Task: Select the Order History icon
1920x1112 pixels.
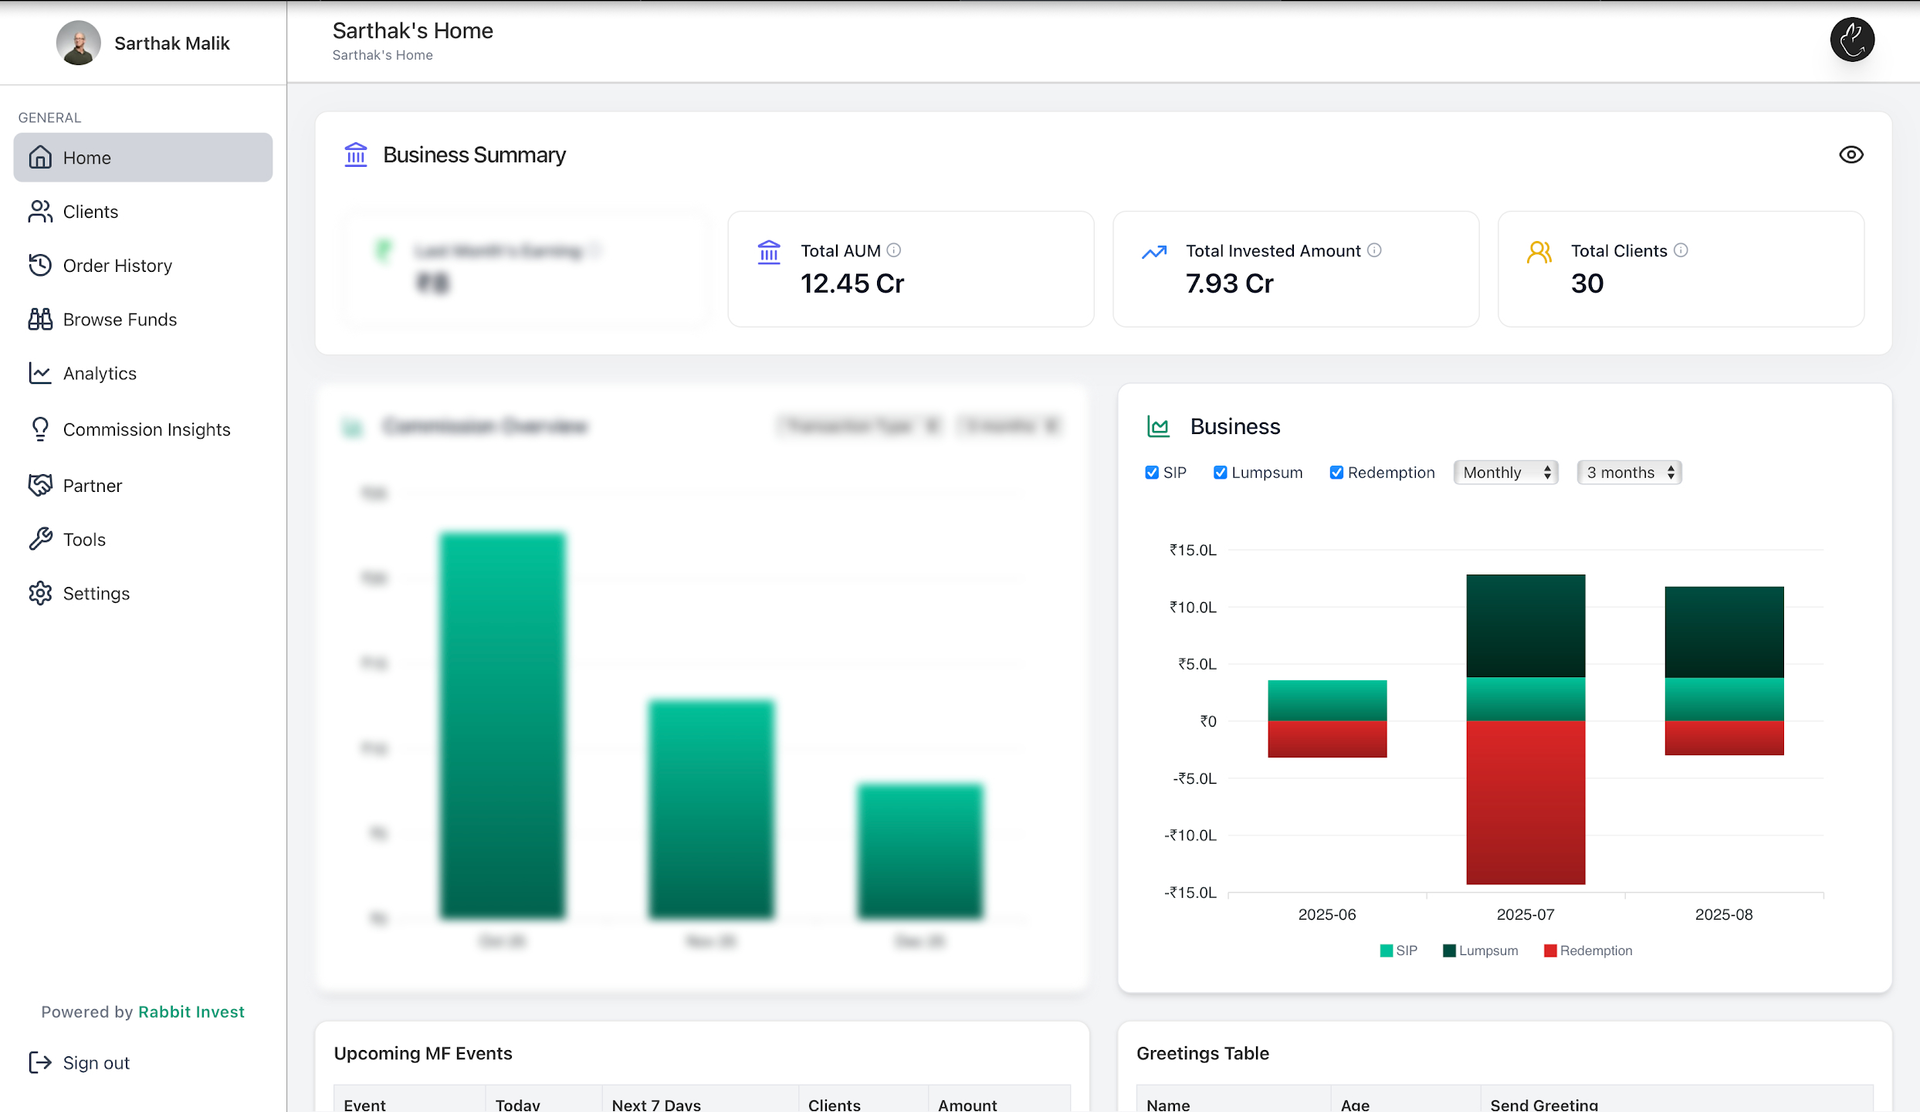Action: pyautogui.click(x=40, y=265)
